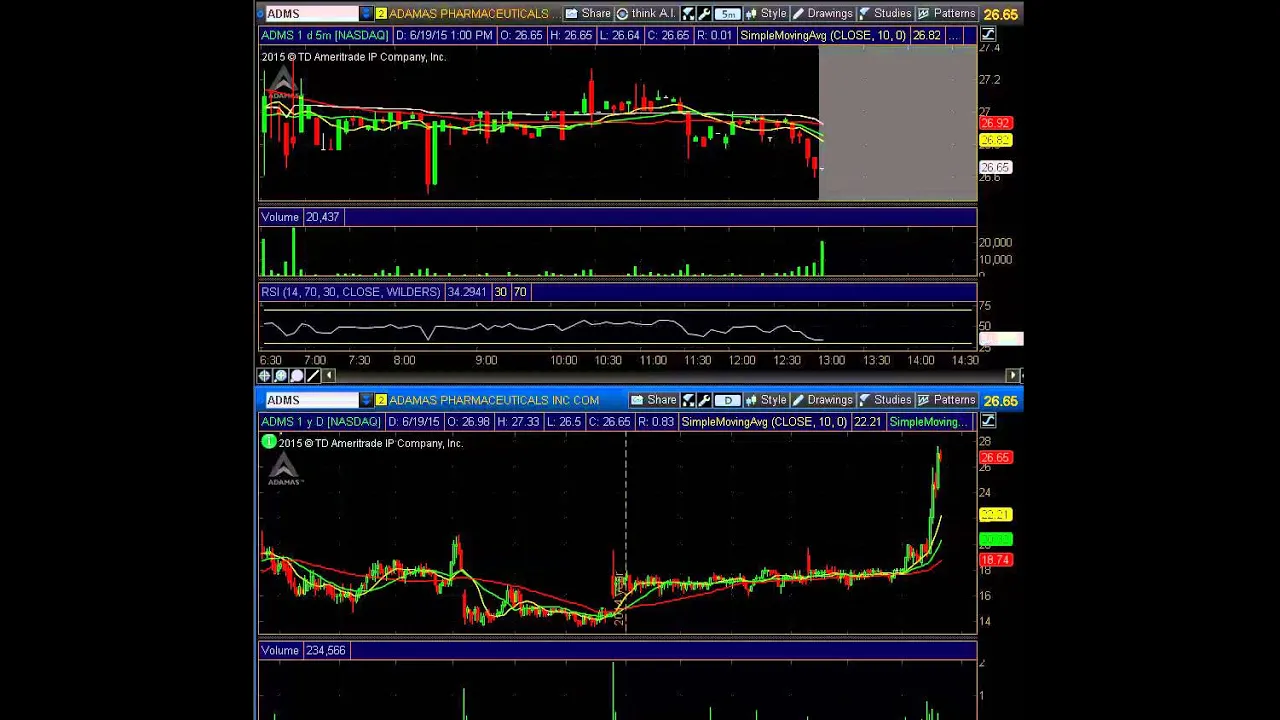Click the Volume 234,566 label on the bottom chart
This screenshot has height=720, width=1280.
pyautogui.click(x=304, y=650)
